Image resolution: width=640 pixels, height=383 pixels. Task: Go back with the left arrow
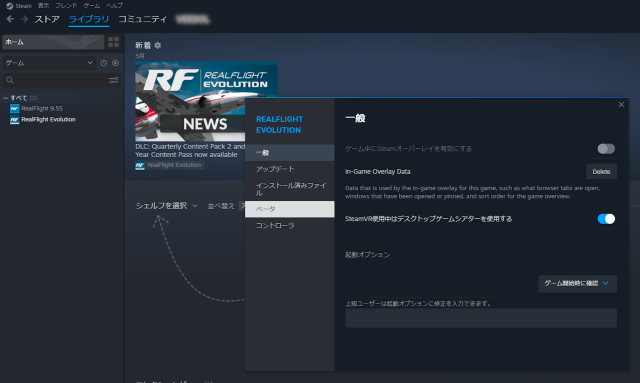[x=10, y=19]
